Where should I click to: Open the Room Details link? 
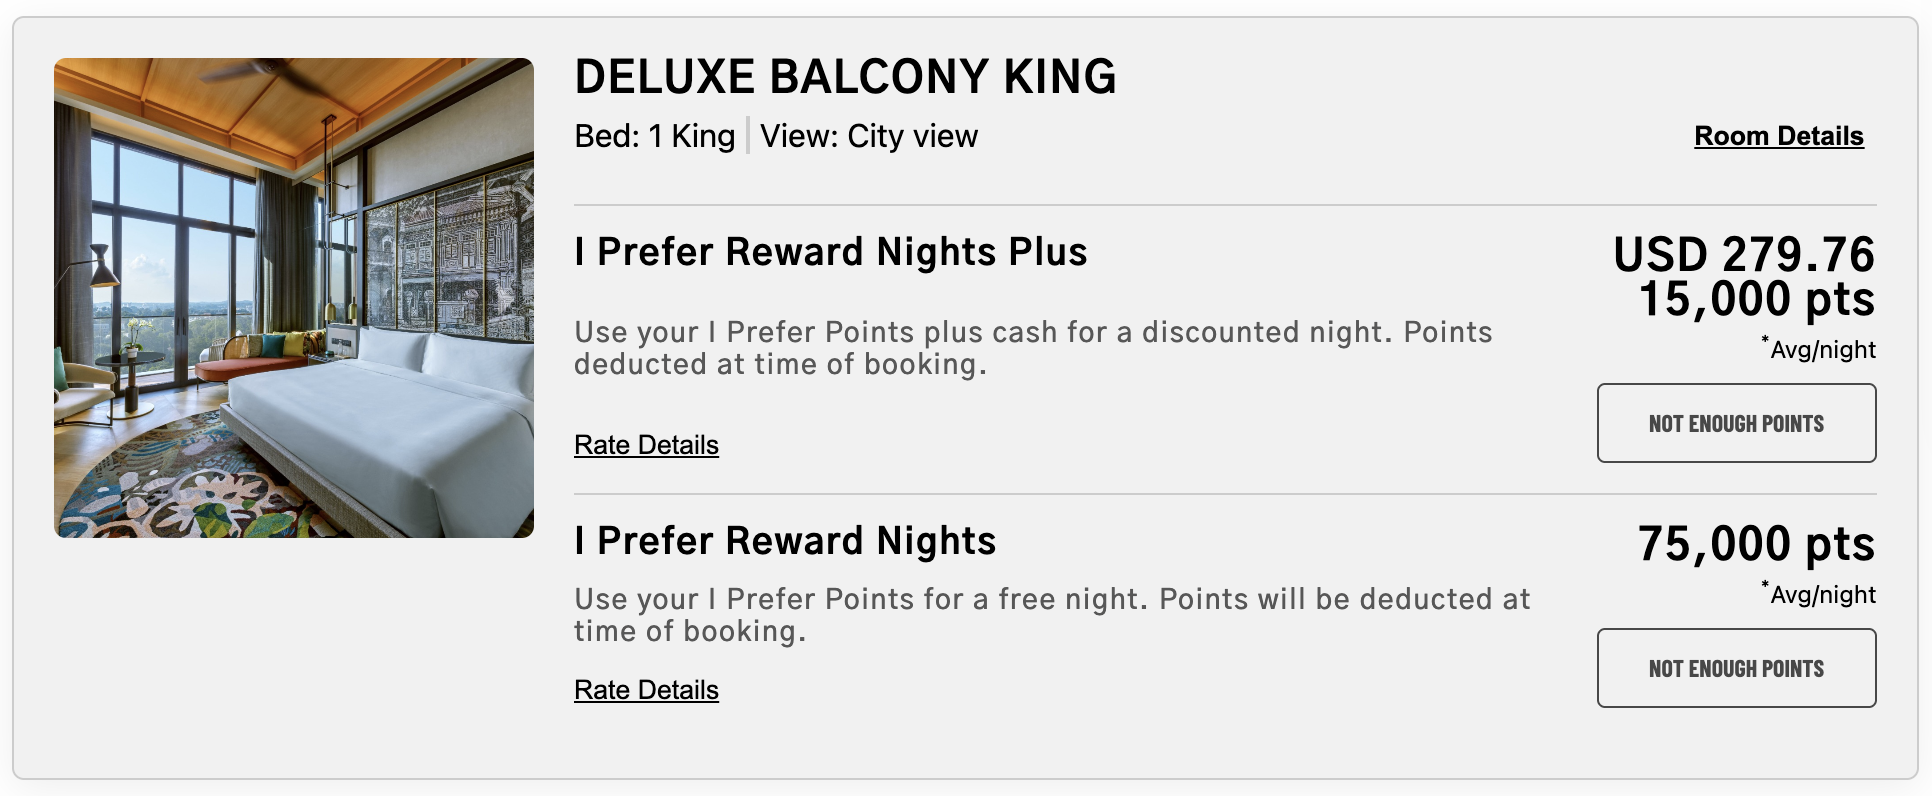pyautogui.click(x=1778, y=136)
